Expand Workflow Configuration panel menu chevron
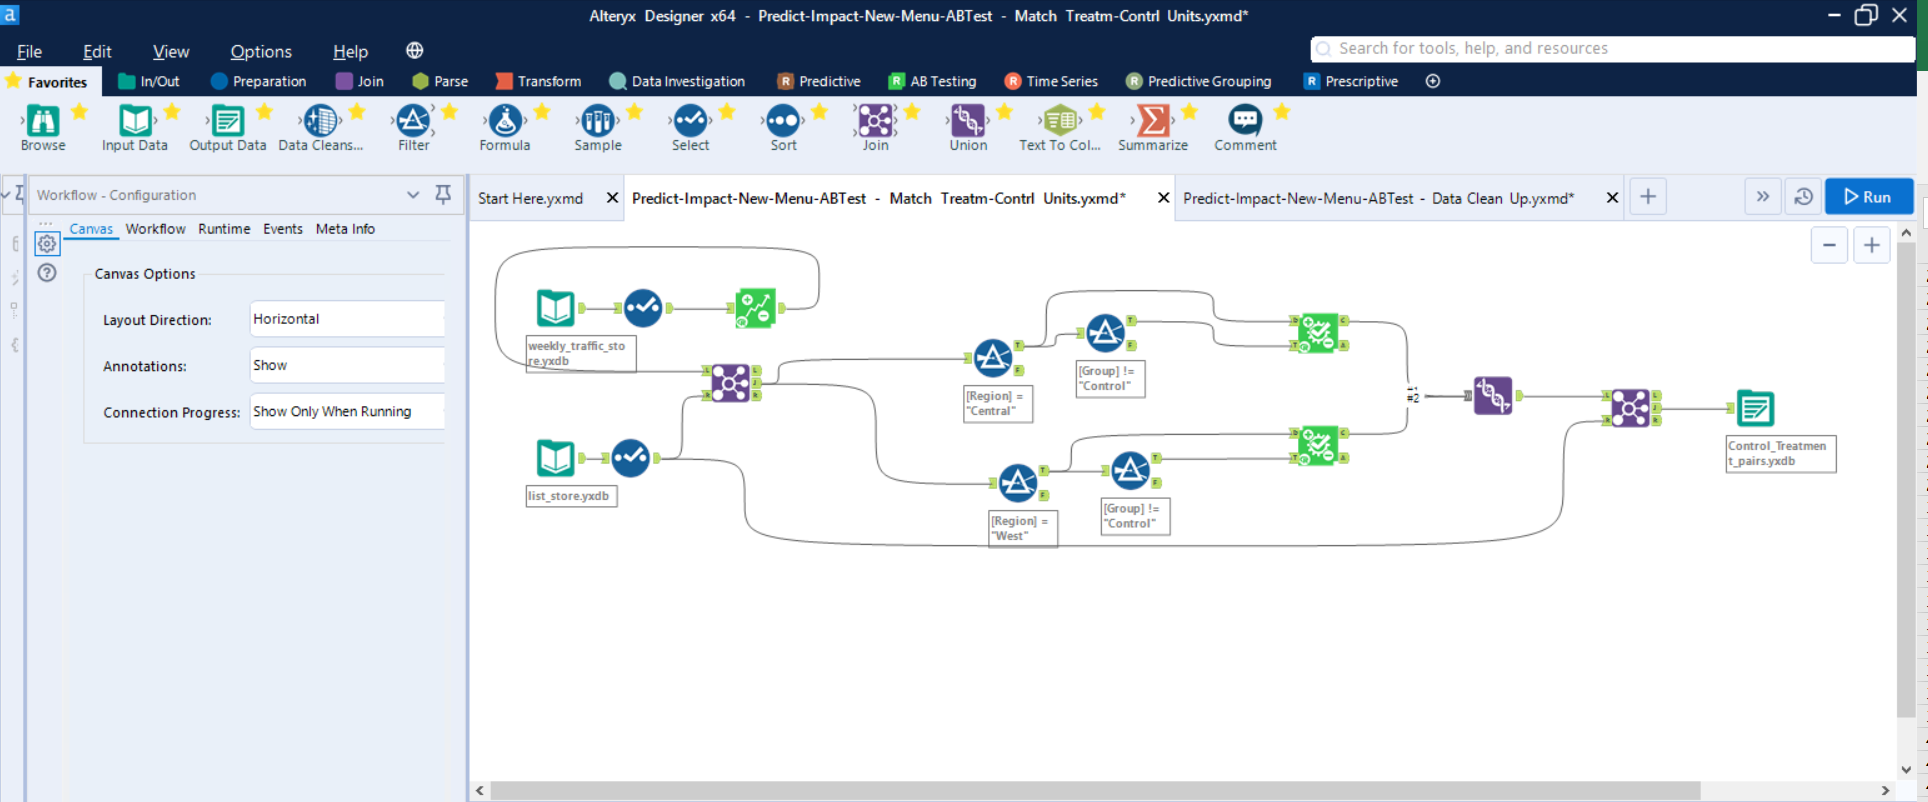The width and height of the screenshot is (1928, 802). click(x=413, y=194)
